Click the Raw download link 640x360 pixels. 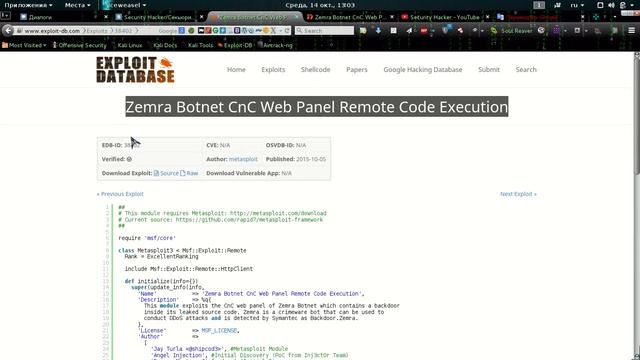click(x=192, y=173)
